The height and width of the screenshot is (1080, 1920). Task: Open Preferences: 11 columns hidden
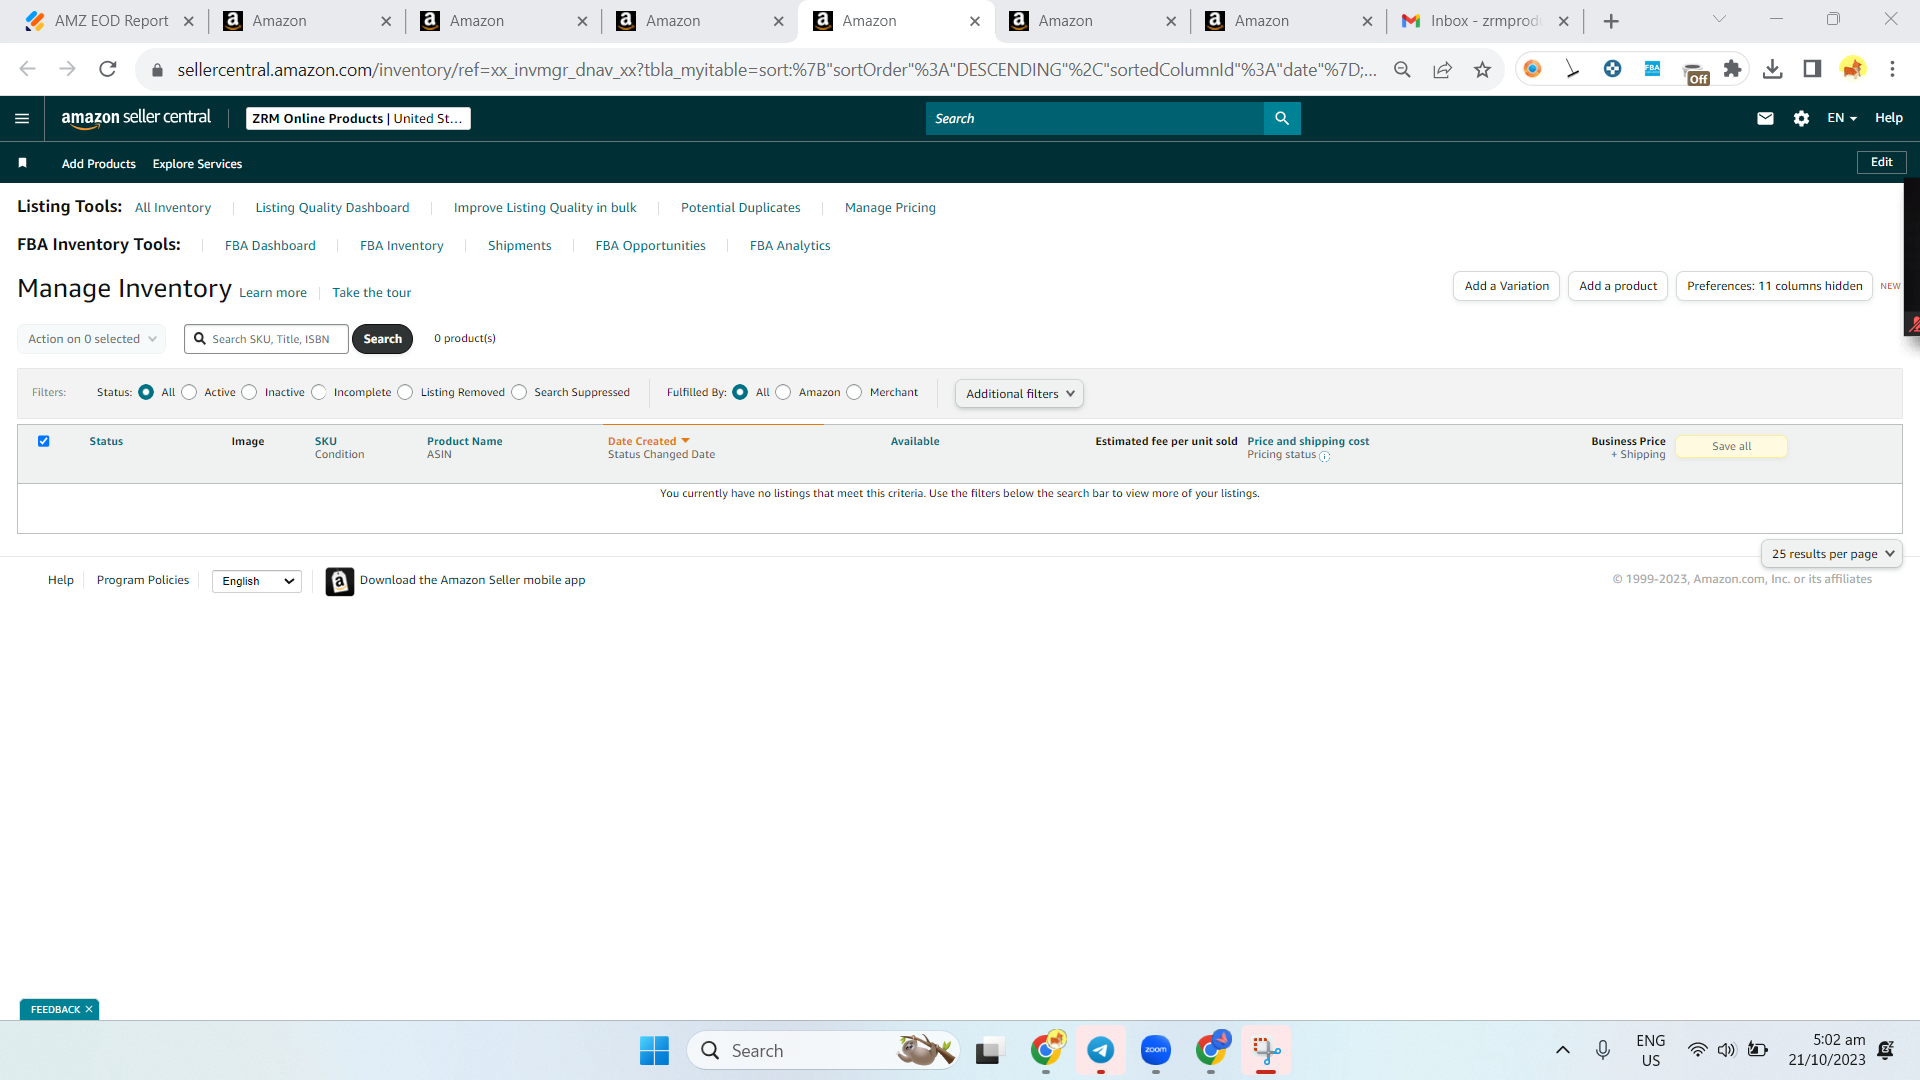[1774, 286]
